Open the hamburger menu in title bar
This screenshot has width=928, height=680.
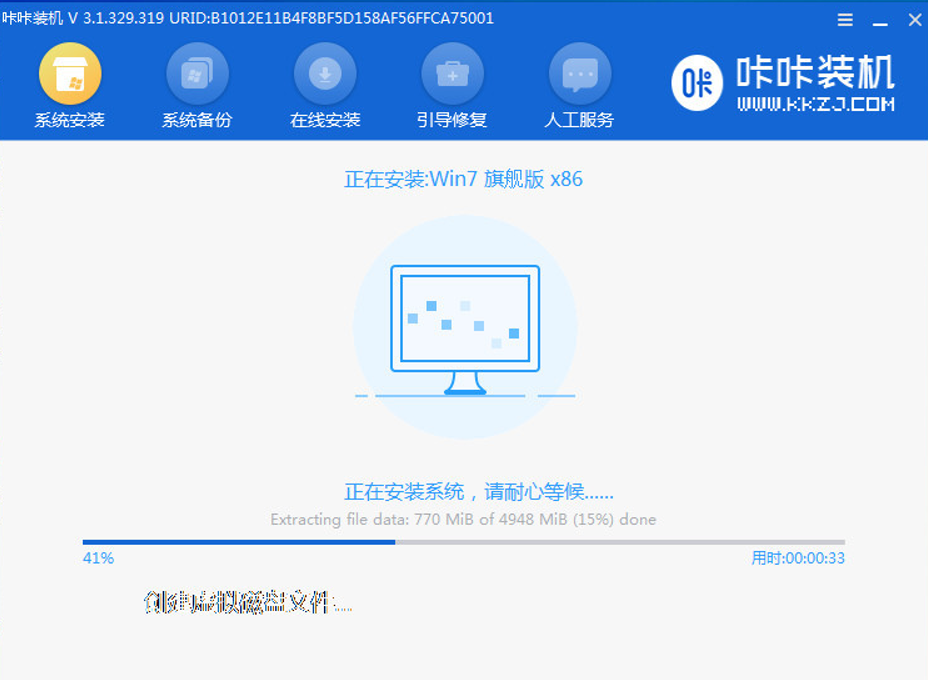pyautogui.click(x=845, y=20)
